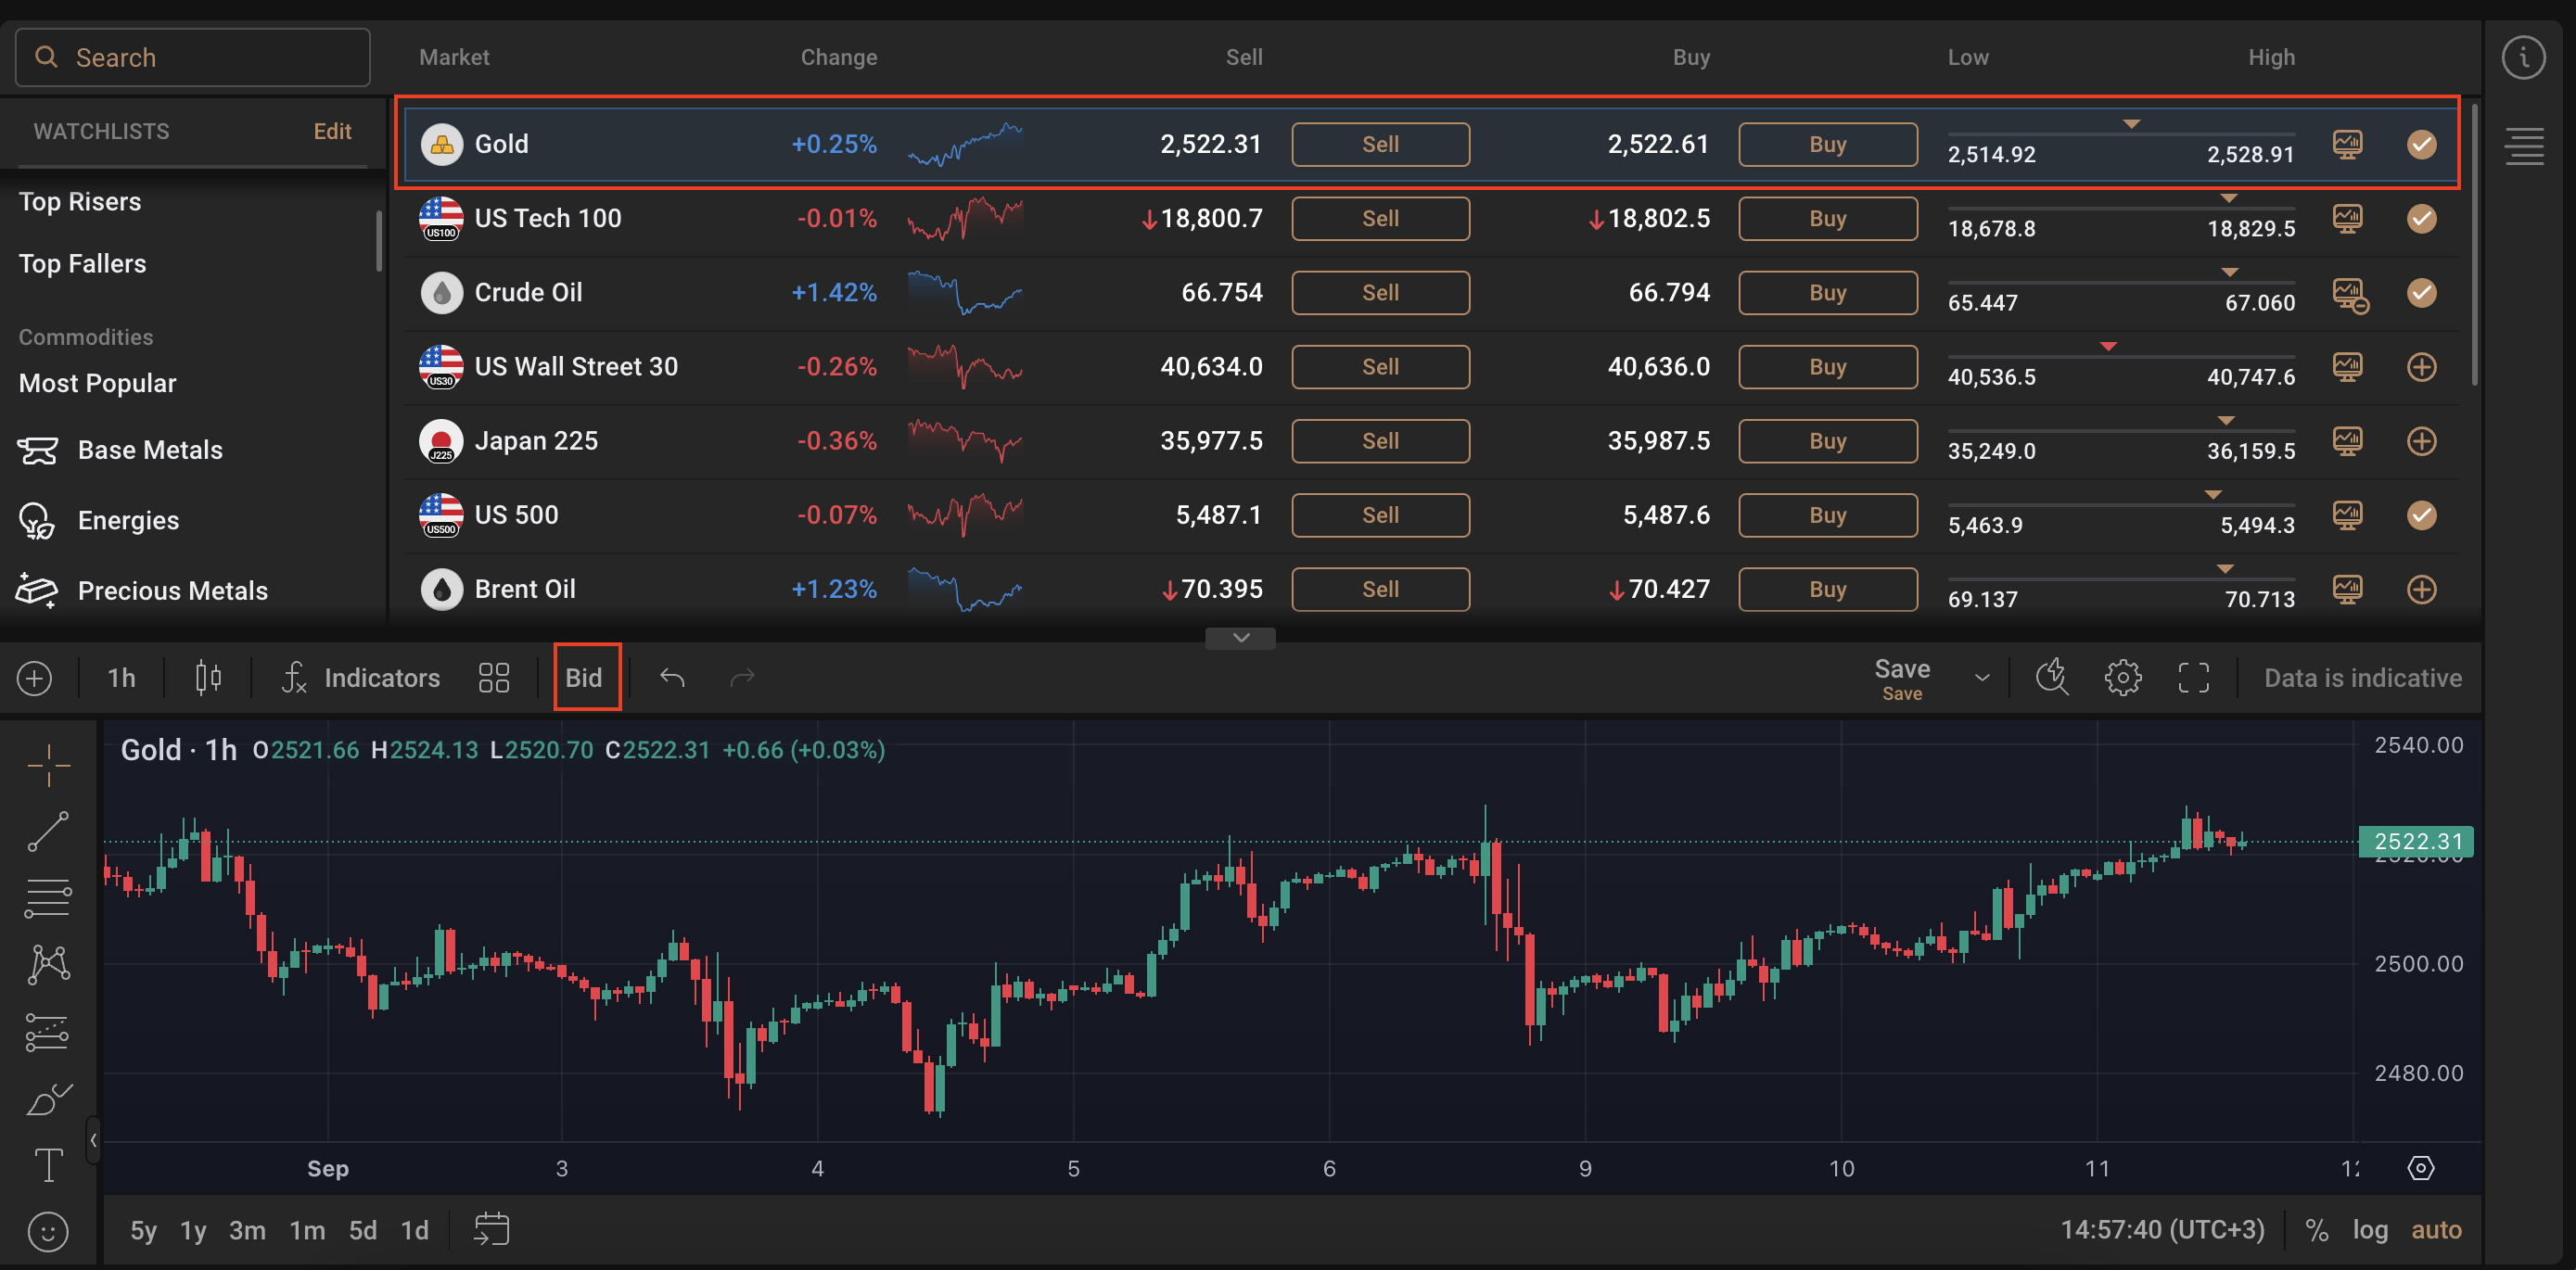
Task: Enter fullscreen chart mode
Action: 2193,678
